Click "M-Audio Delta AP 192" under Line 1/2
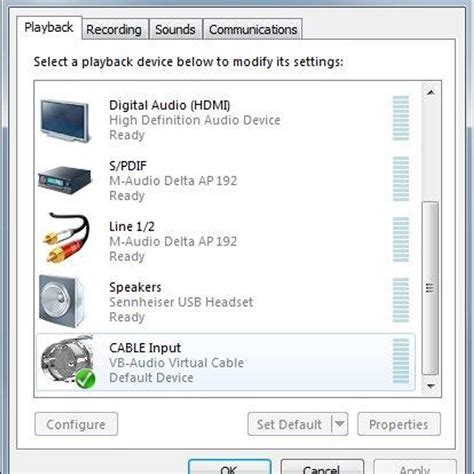Image resolution: width=474 pixels, height=474 pixels. [173, 242]
